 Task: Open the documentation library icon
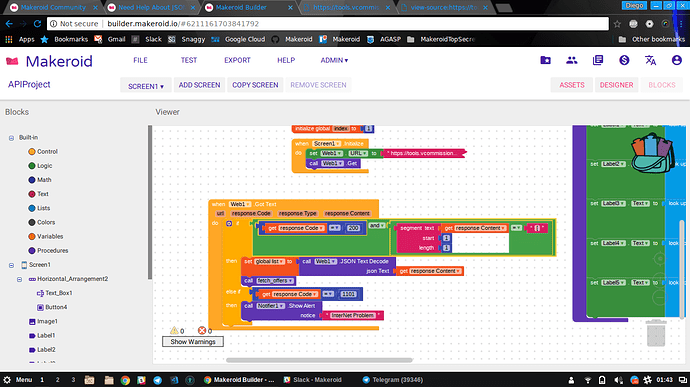[x=598, y=60]
